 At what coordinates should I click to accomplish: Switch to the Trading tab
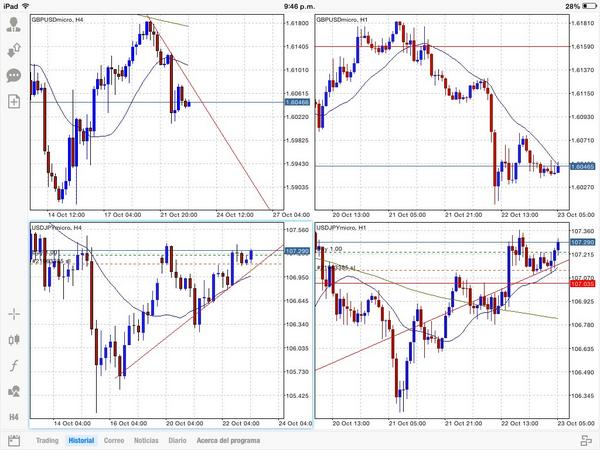coord(47,440)
